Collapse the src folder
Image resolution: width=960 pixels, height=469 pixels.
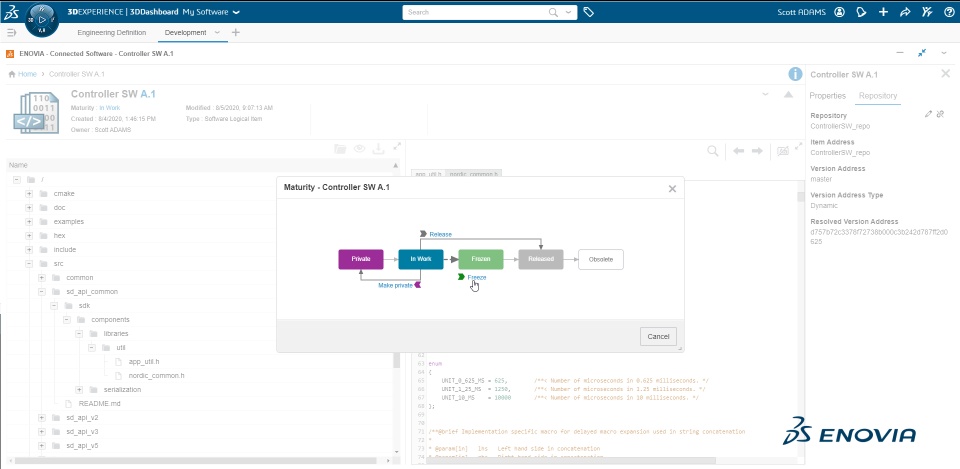click(x=29, y=264)
